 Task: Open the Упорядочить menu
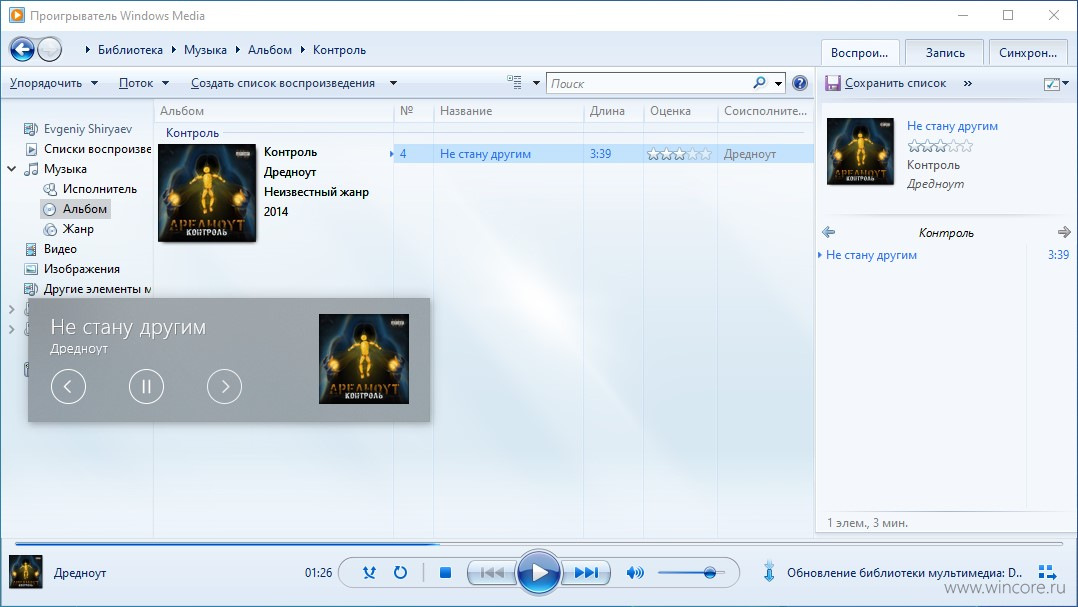click(x=54, y=83)
